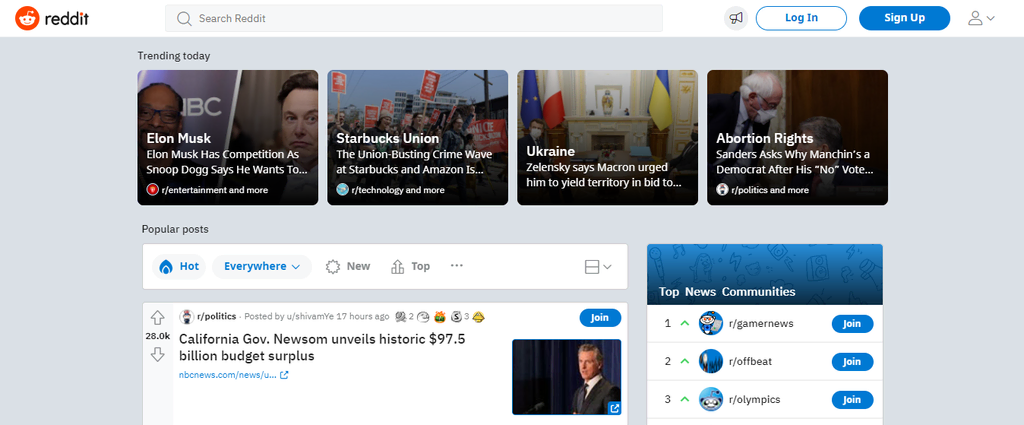1024x425 pixels.
Task: Open the more sort options ellipsis
Action: click(457, 266)
